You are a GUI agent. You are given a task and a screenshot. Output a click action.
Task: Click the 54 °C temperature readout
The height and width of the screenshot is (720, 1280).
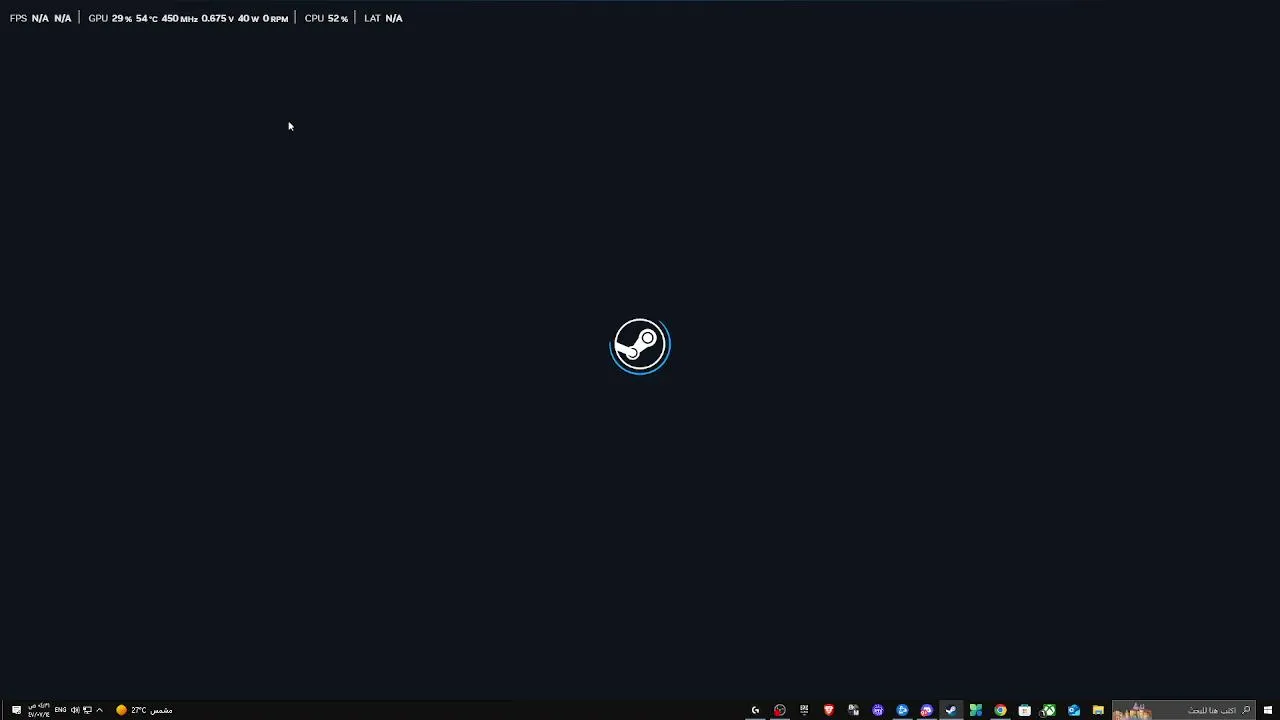[147, 18]
